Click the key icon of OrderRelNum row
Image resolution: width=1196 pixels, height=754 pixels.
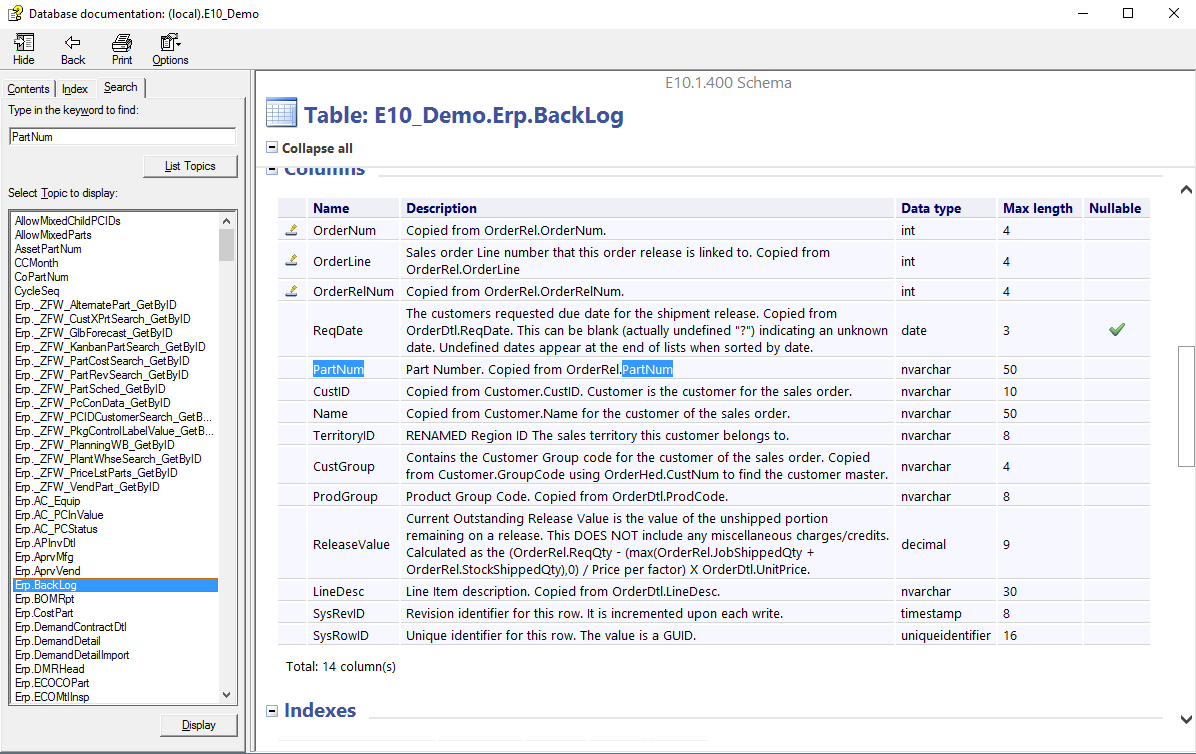click(x=291, y=290)
